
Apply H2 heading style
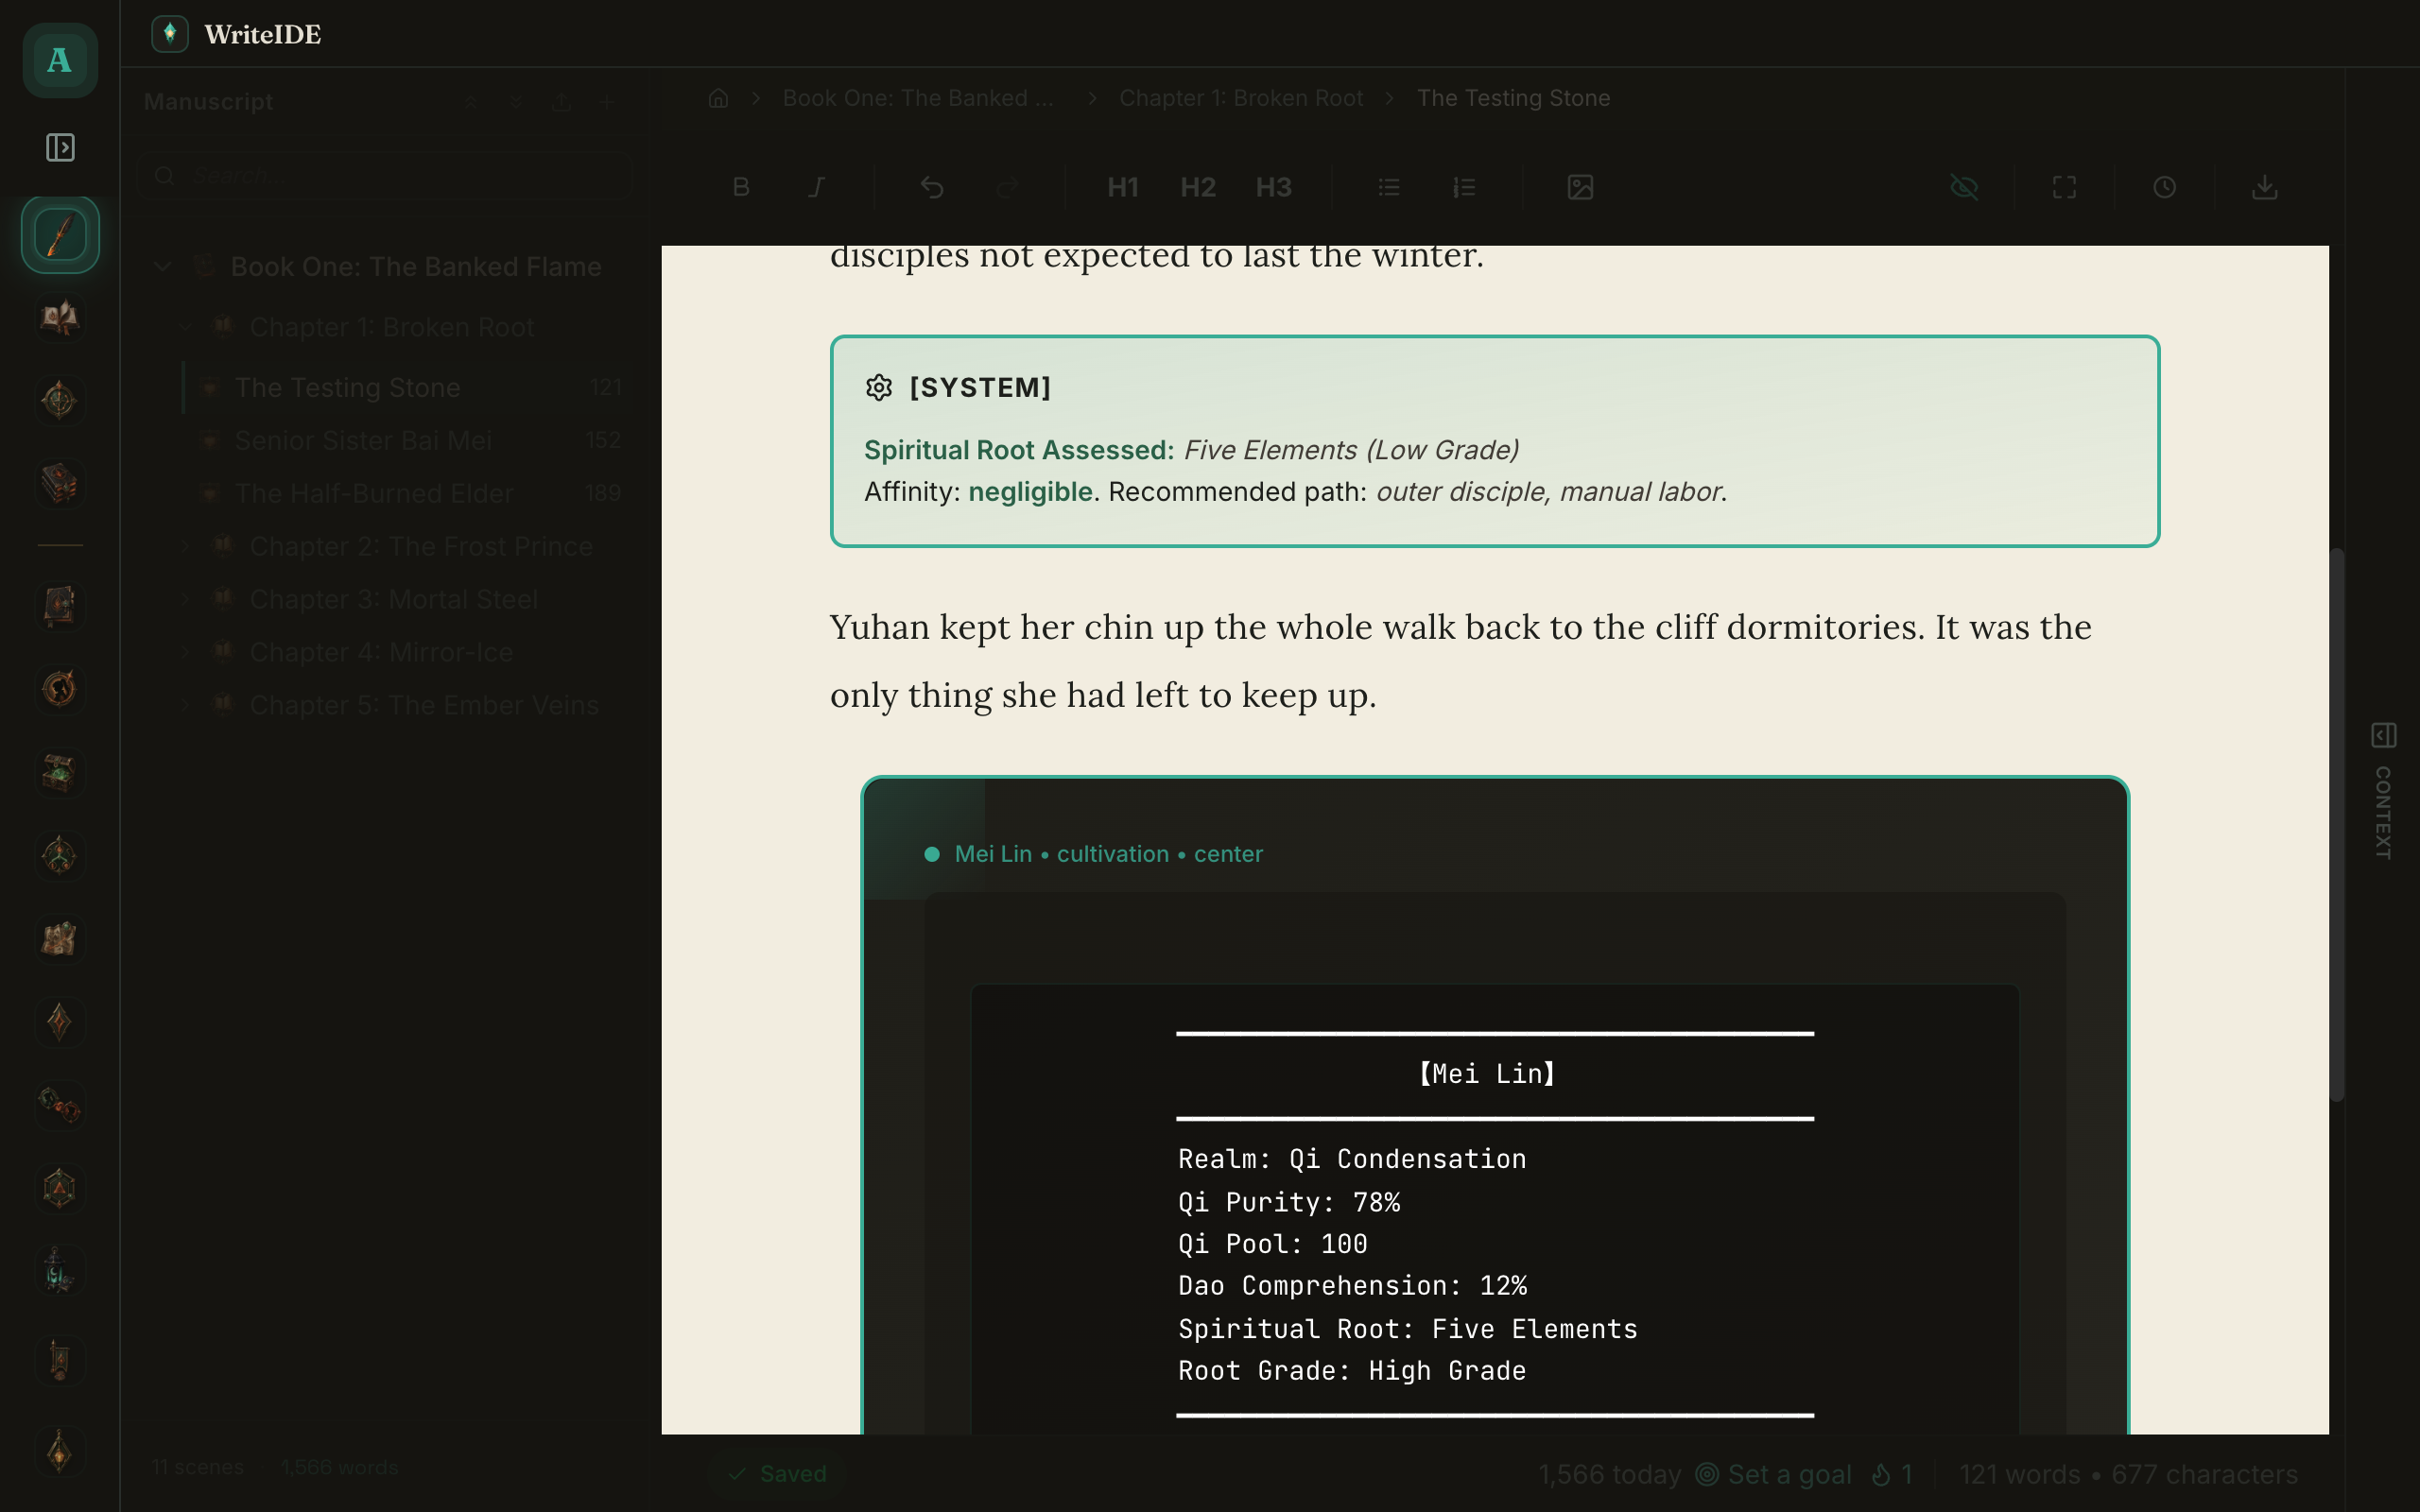(x=1198, y=187)
